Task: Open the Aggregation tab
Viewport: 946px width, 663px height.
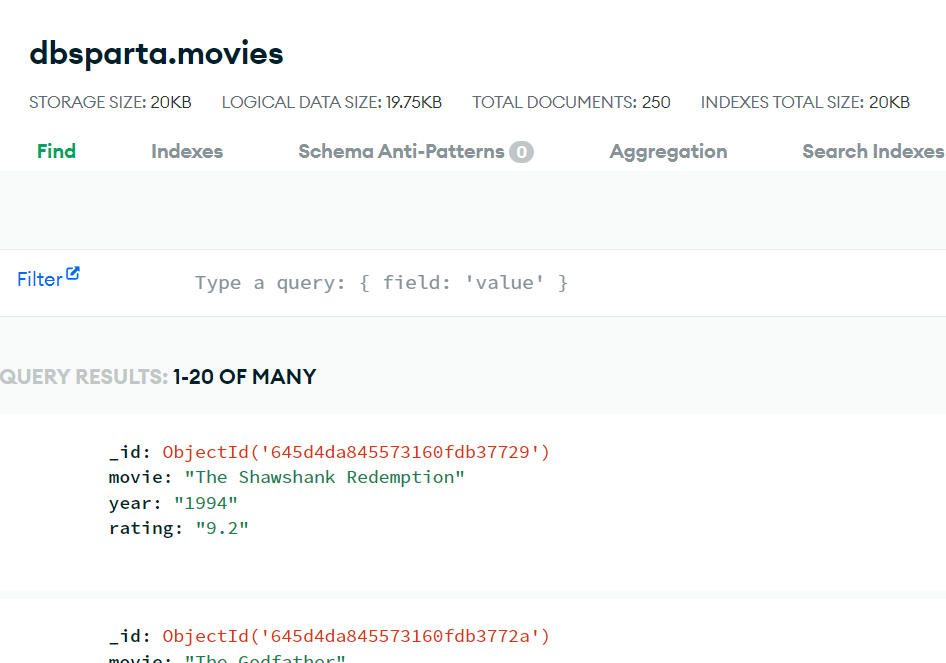Action: pos(668,151)
